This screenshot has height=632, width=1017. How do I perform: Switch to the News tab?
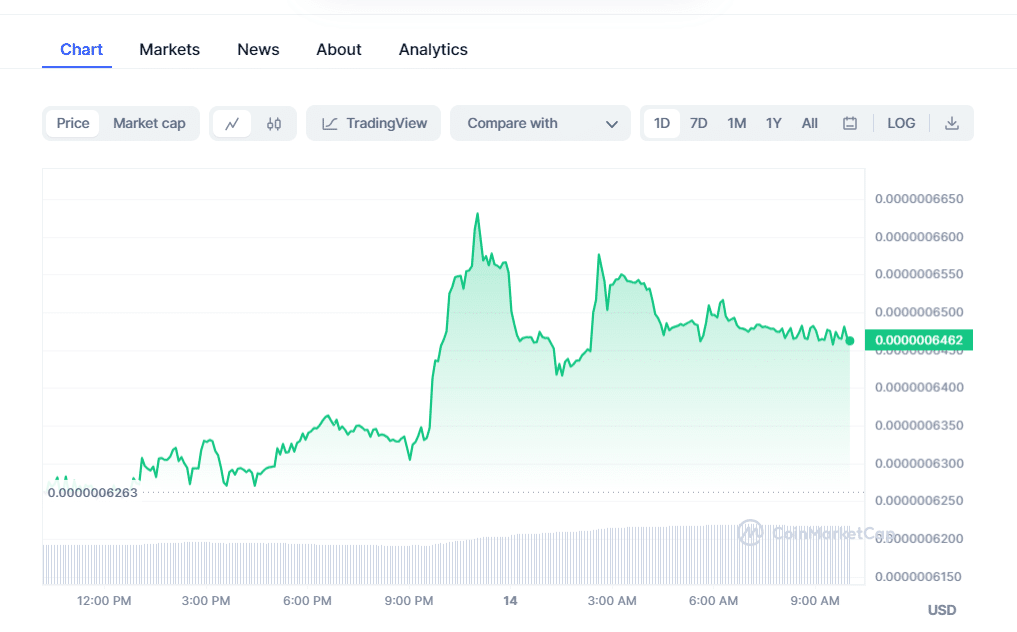tap(258, 50)
